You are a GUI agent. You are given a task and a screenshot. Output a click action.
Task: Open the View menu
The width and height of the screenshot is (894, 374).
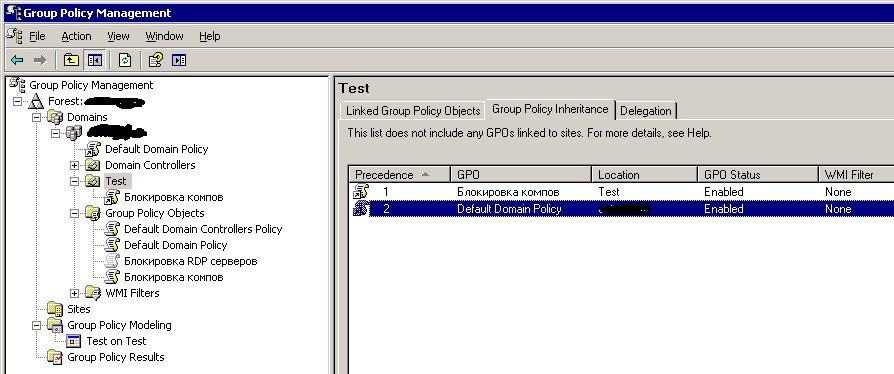coord(118,36)
